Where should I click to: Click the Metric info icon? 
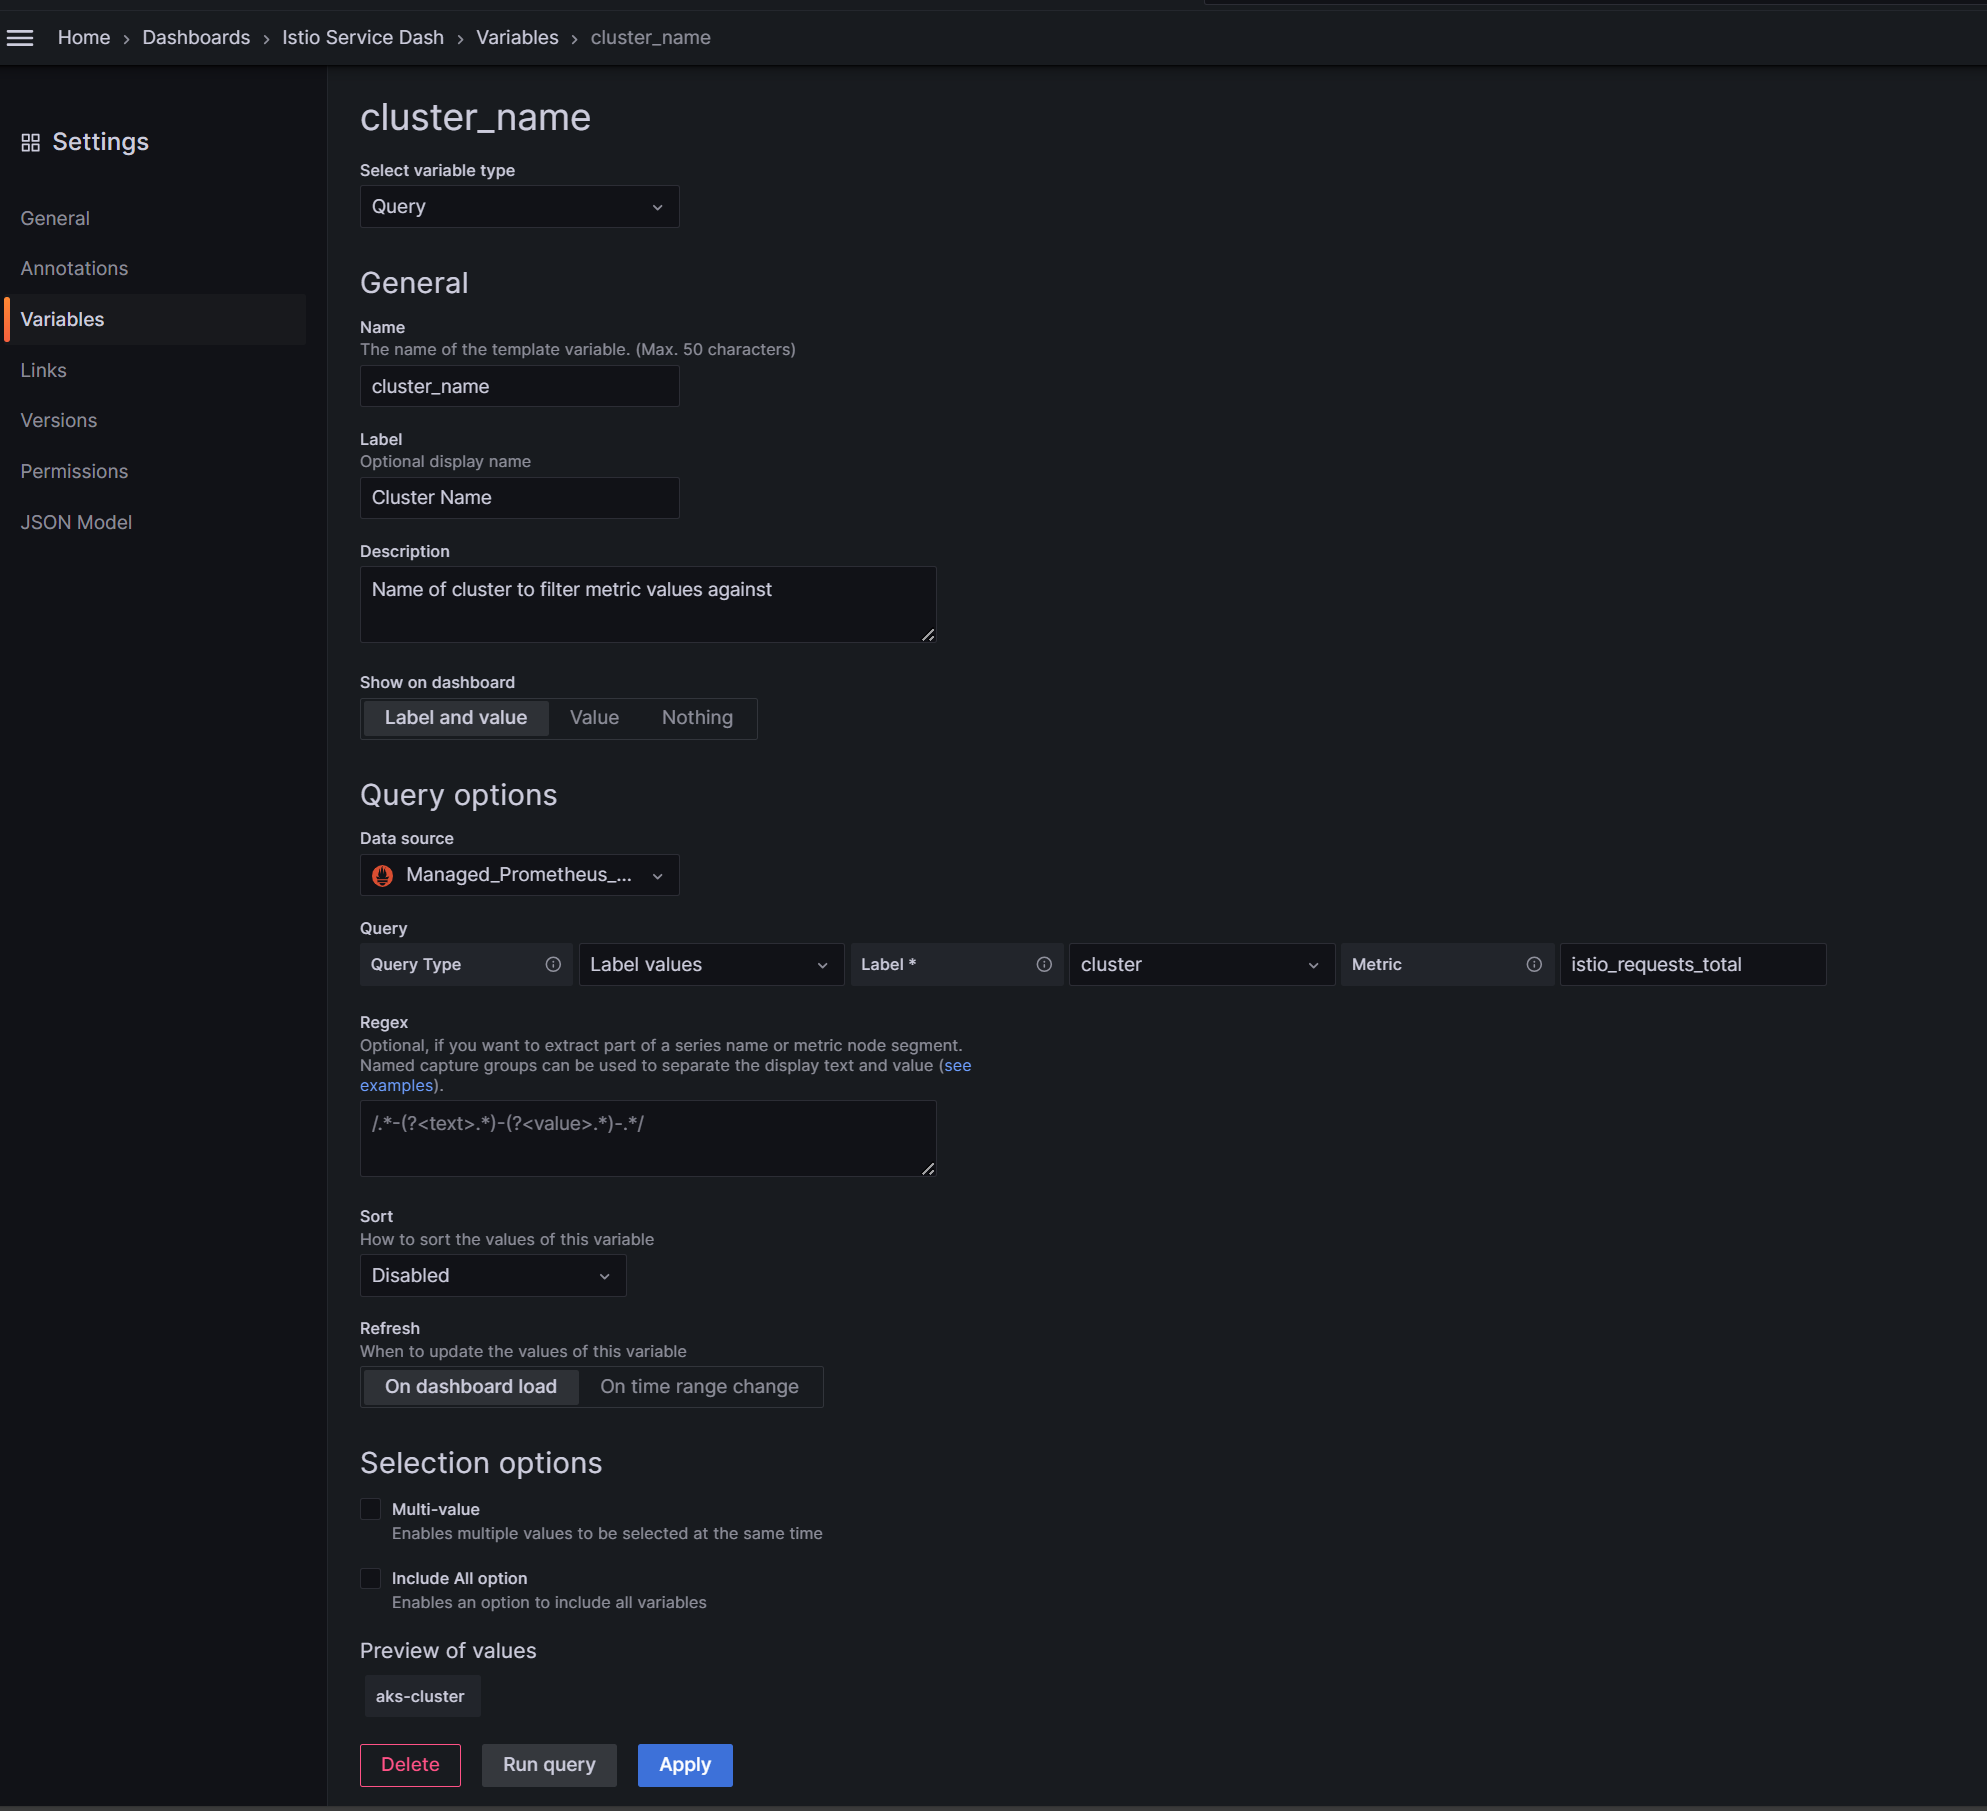(x=1534, y=964)
